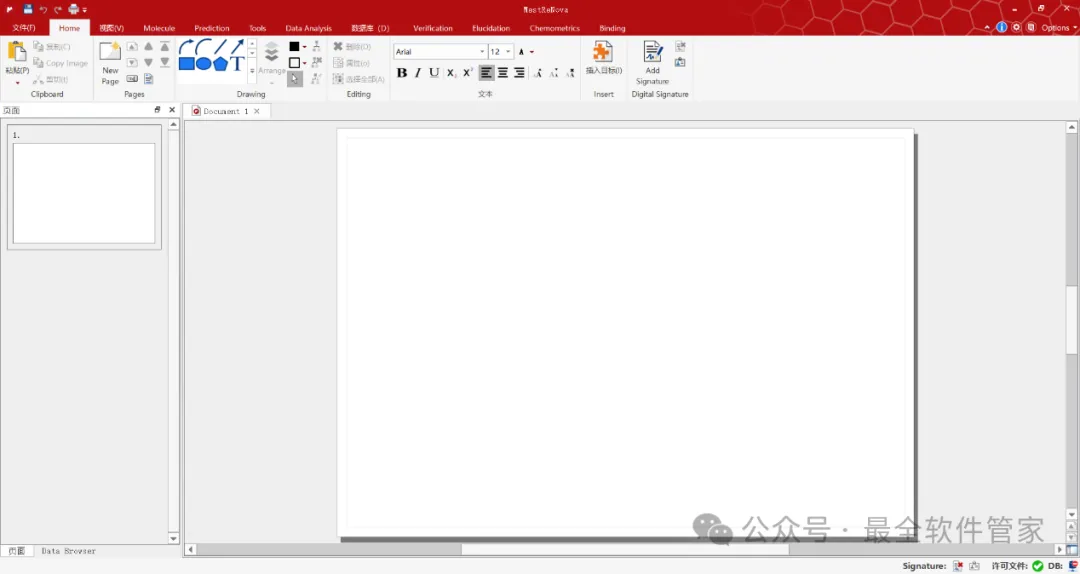Open the Molecule ribbon tab
This screenshot has height=574, width=1080.
point(159,28)
